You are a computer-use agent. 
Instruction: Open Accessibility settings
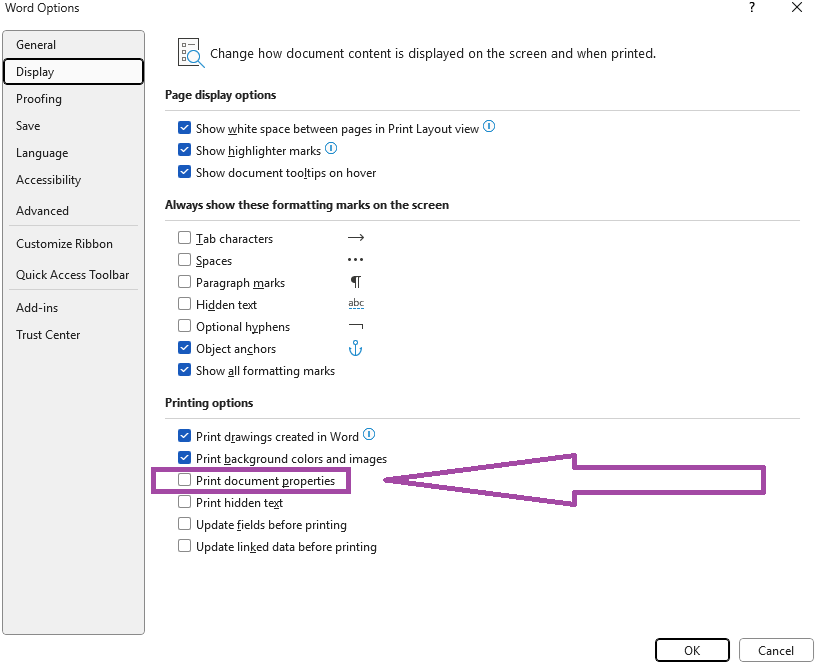point(73,180)
